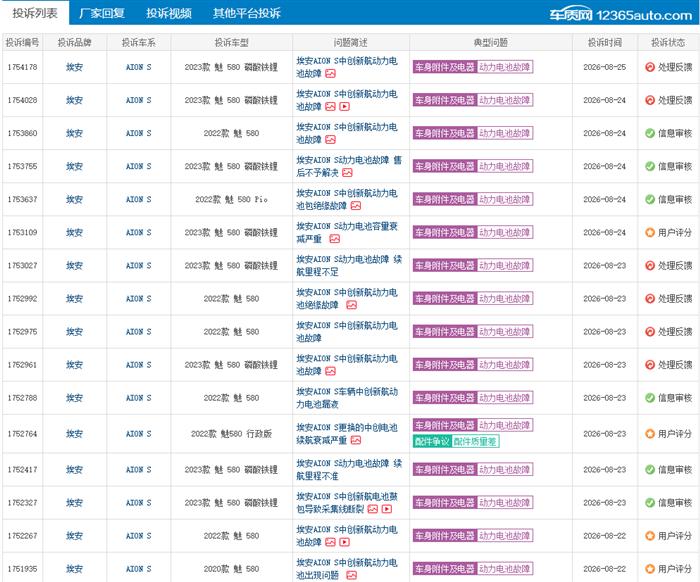Screen dimensions: 700x582
Task: Open the 投诉视频 tab
Action: [x=169, y=13]
